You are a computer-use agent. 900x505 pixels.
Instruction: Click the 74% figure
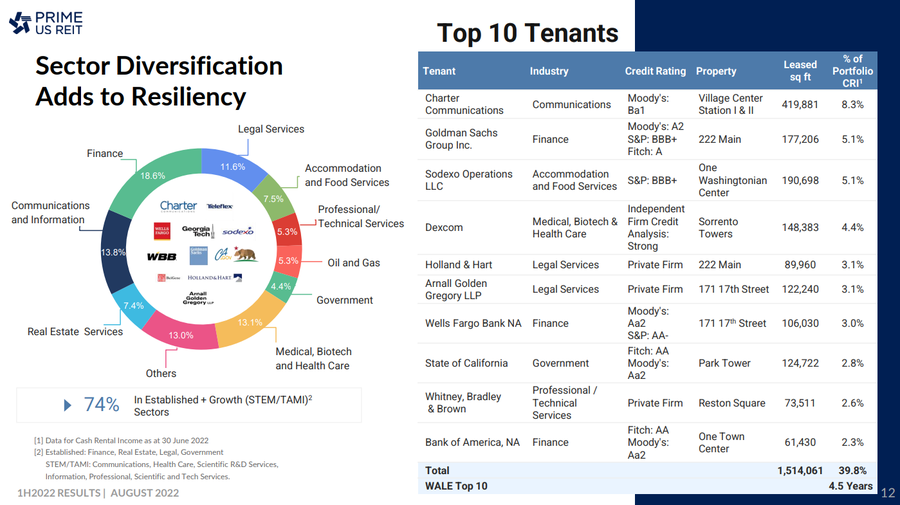[x=102, y=405]
